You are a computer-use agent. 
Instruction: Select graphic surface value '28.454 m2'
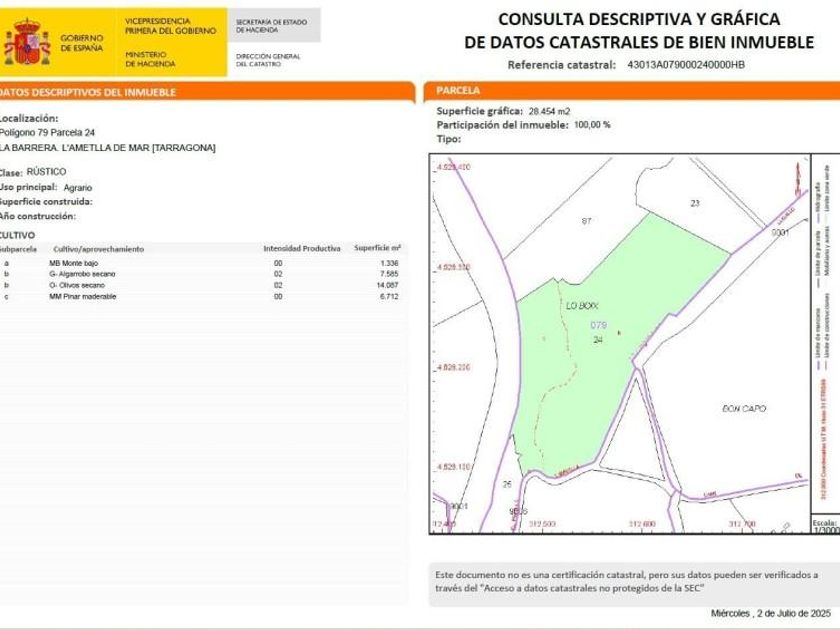click(549, 111)
